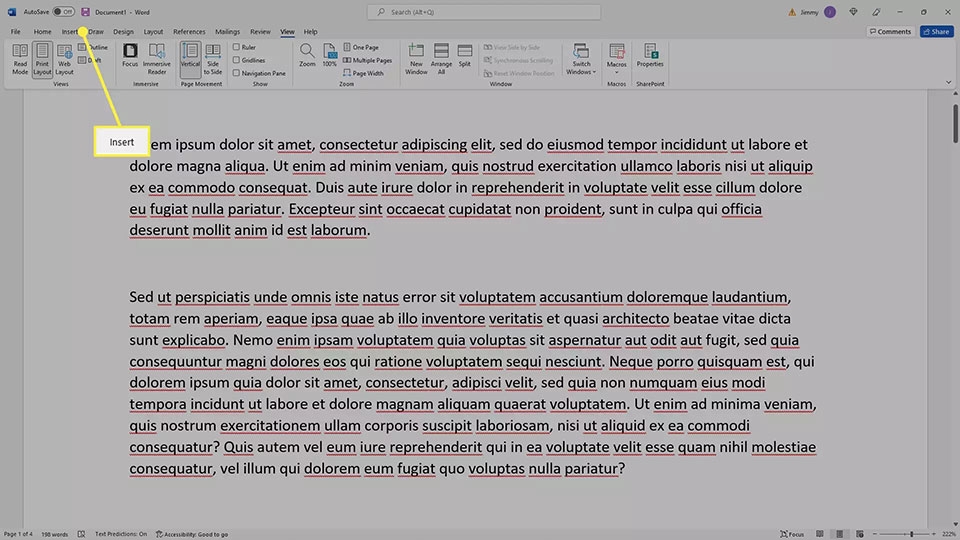Viewport: 960px width, 540px height.
Task: Switch to the Insert tab
Action: click(70, 31)
